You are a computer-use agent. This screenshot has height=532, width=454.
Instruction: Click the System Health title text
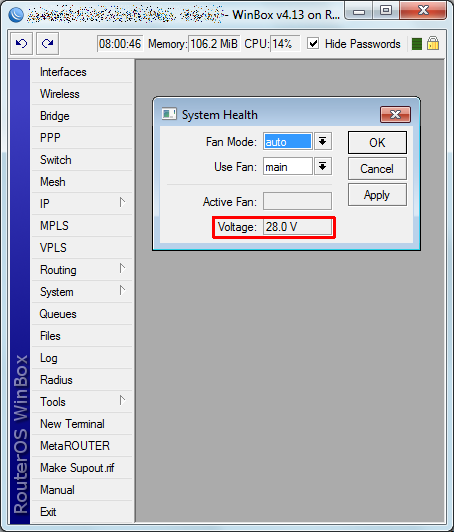[220, 115]
